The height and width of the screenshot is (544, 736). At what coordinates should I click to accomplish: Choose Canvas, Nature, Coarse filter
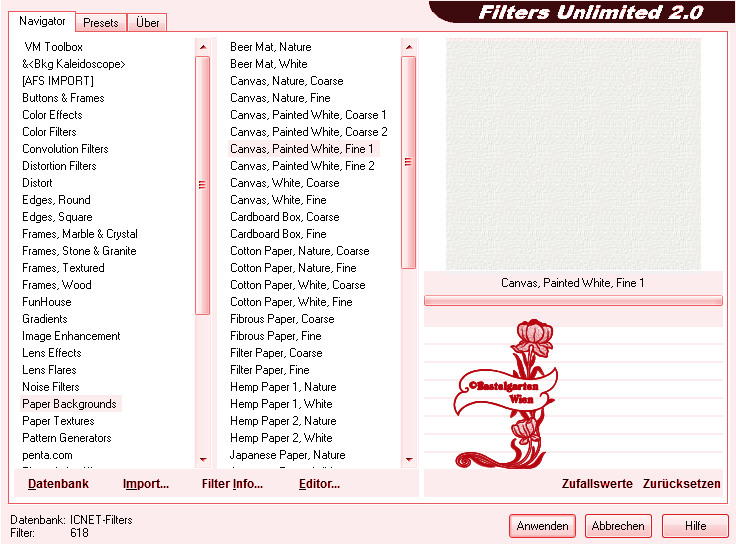click(287, 81)
